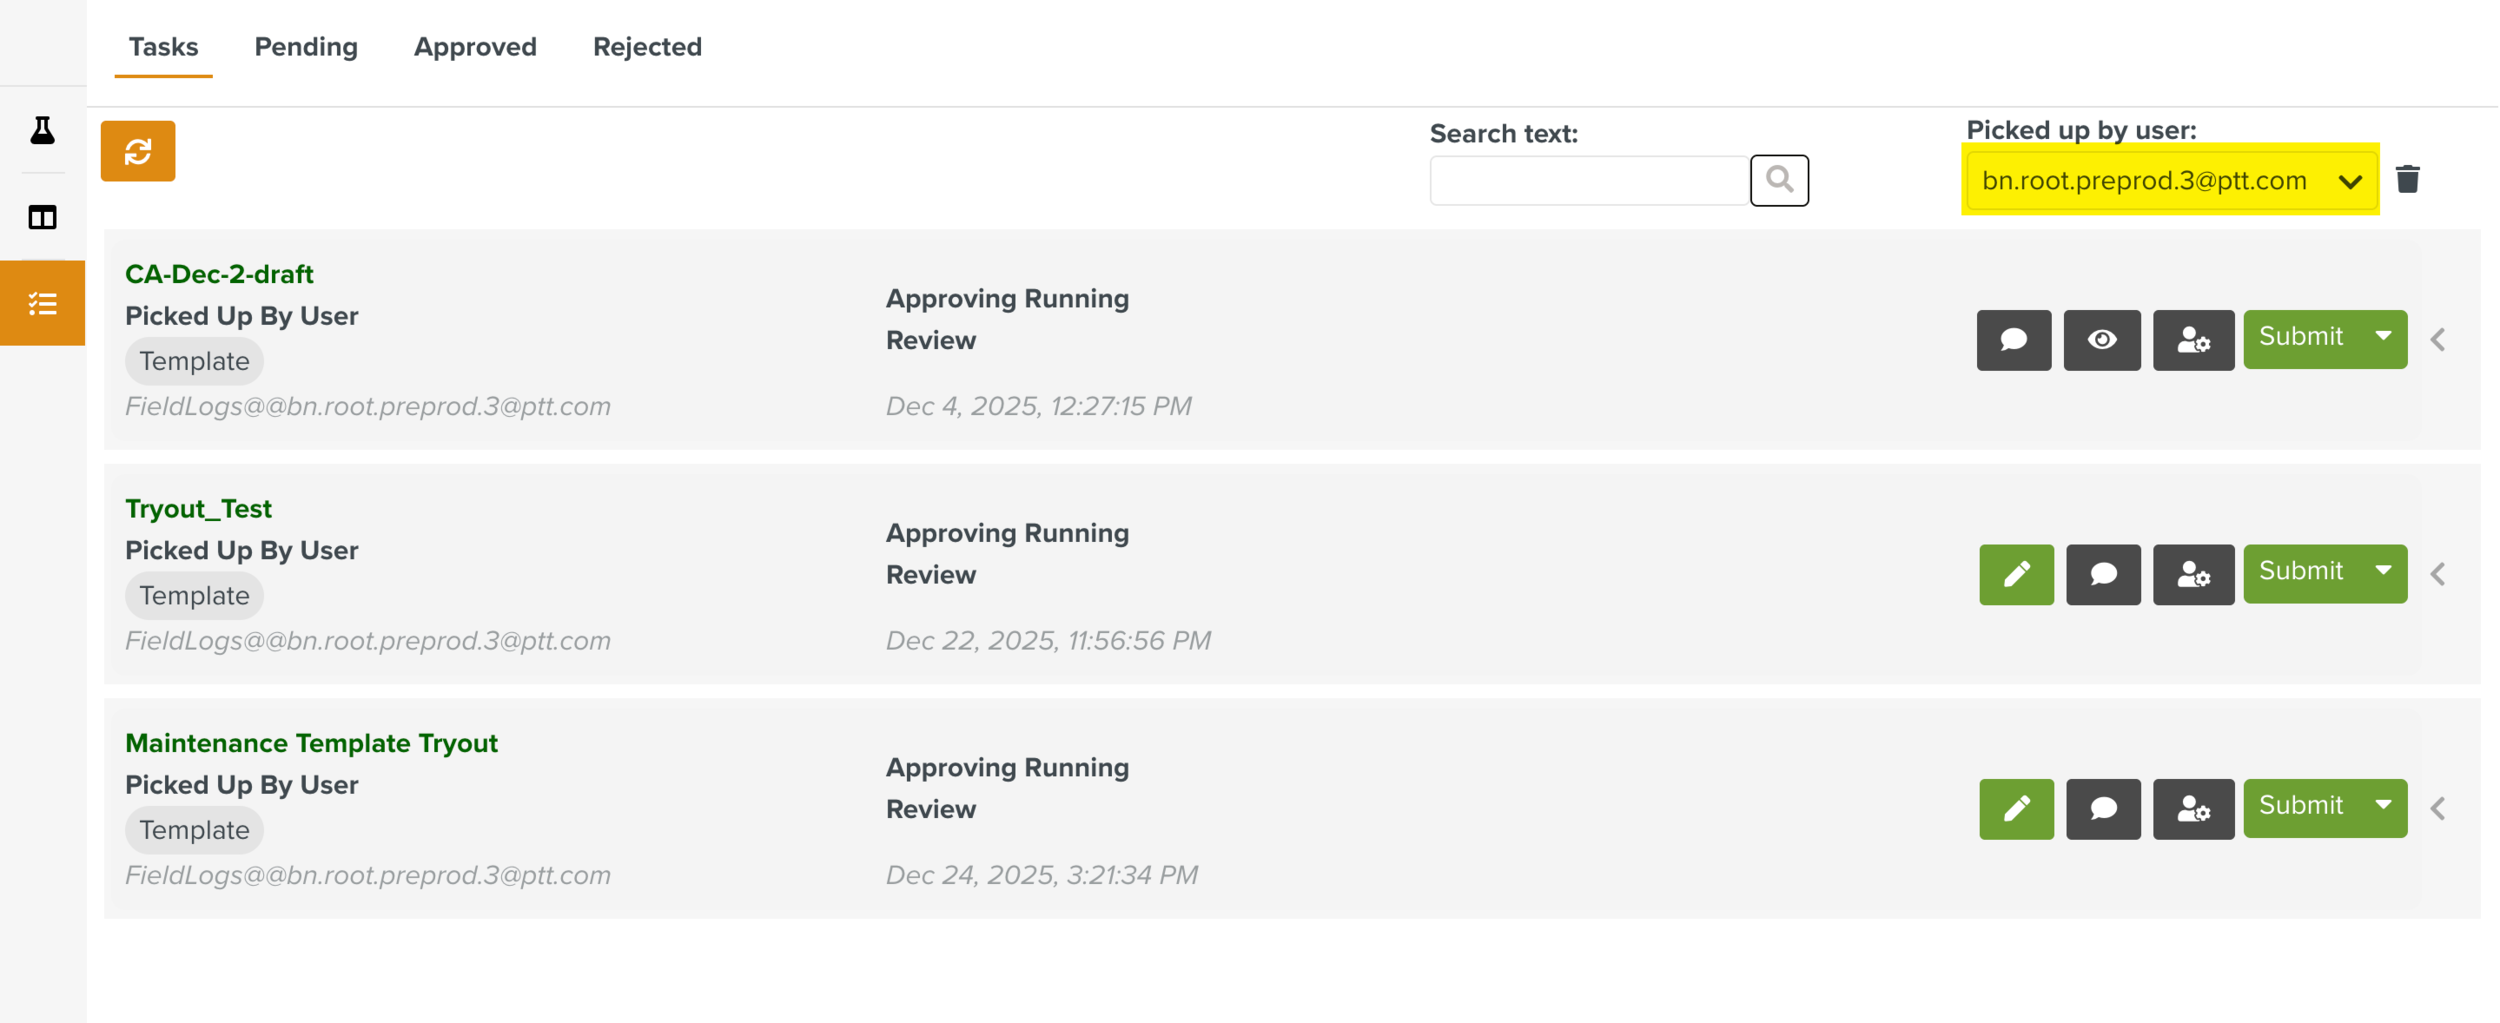Open the columns layout sidebar icon
This screenshot has height=1023, width=2500.
click(42, 217)
